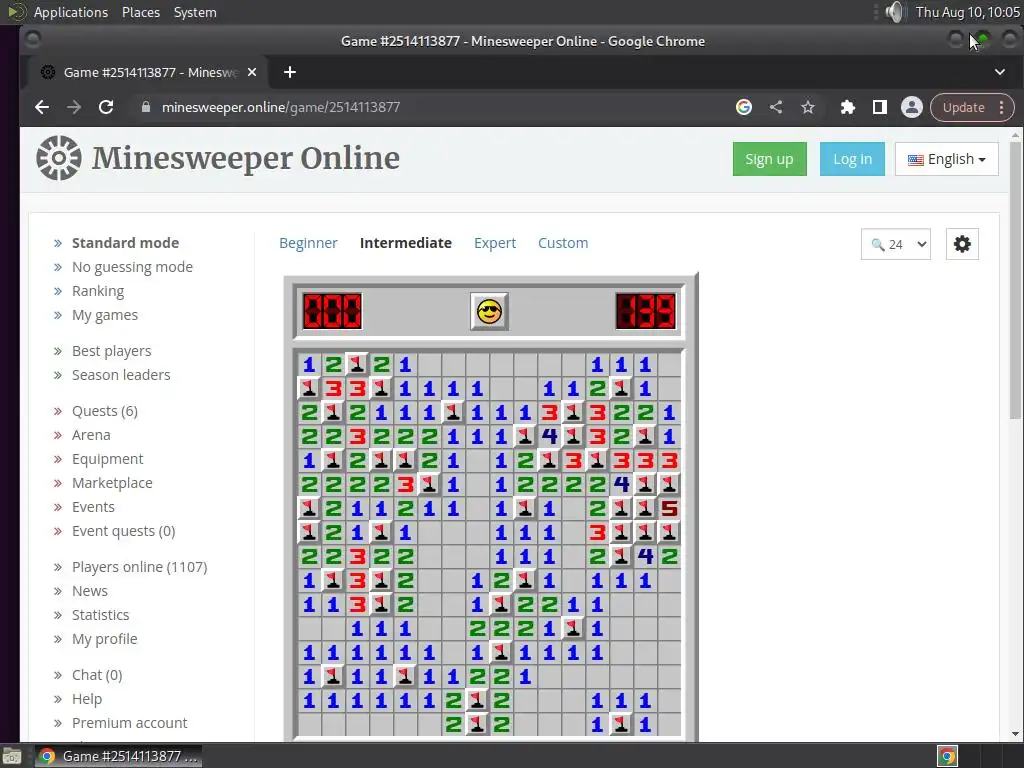Screen dimensions: 1024x768
Task: Click the clock showing Thu Aug 10
Action: (967, 12)
